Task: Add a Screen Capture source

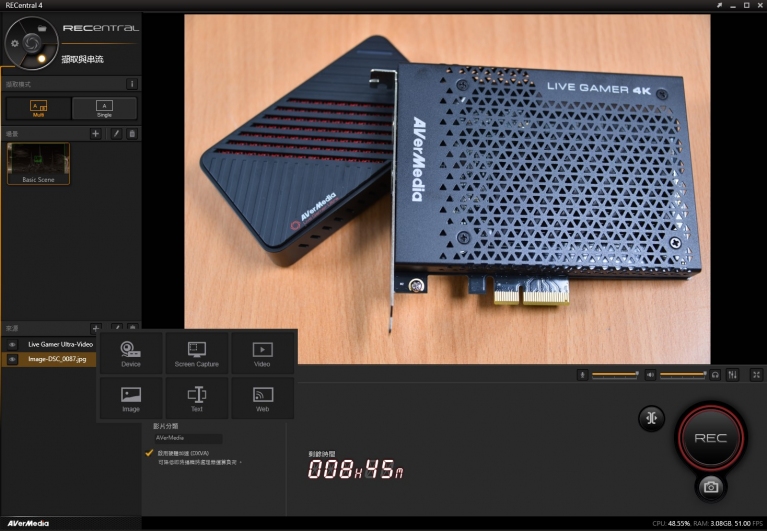Action: click(x=197, y=354)
